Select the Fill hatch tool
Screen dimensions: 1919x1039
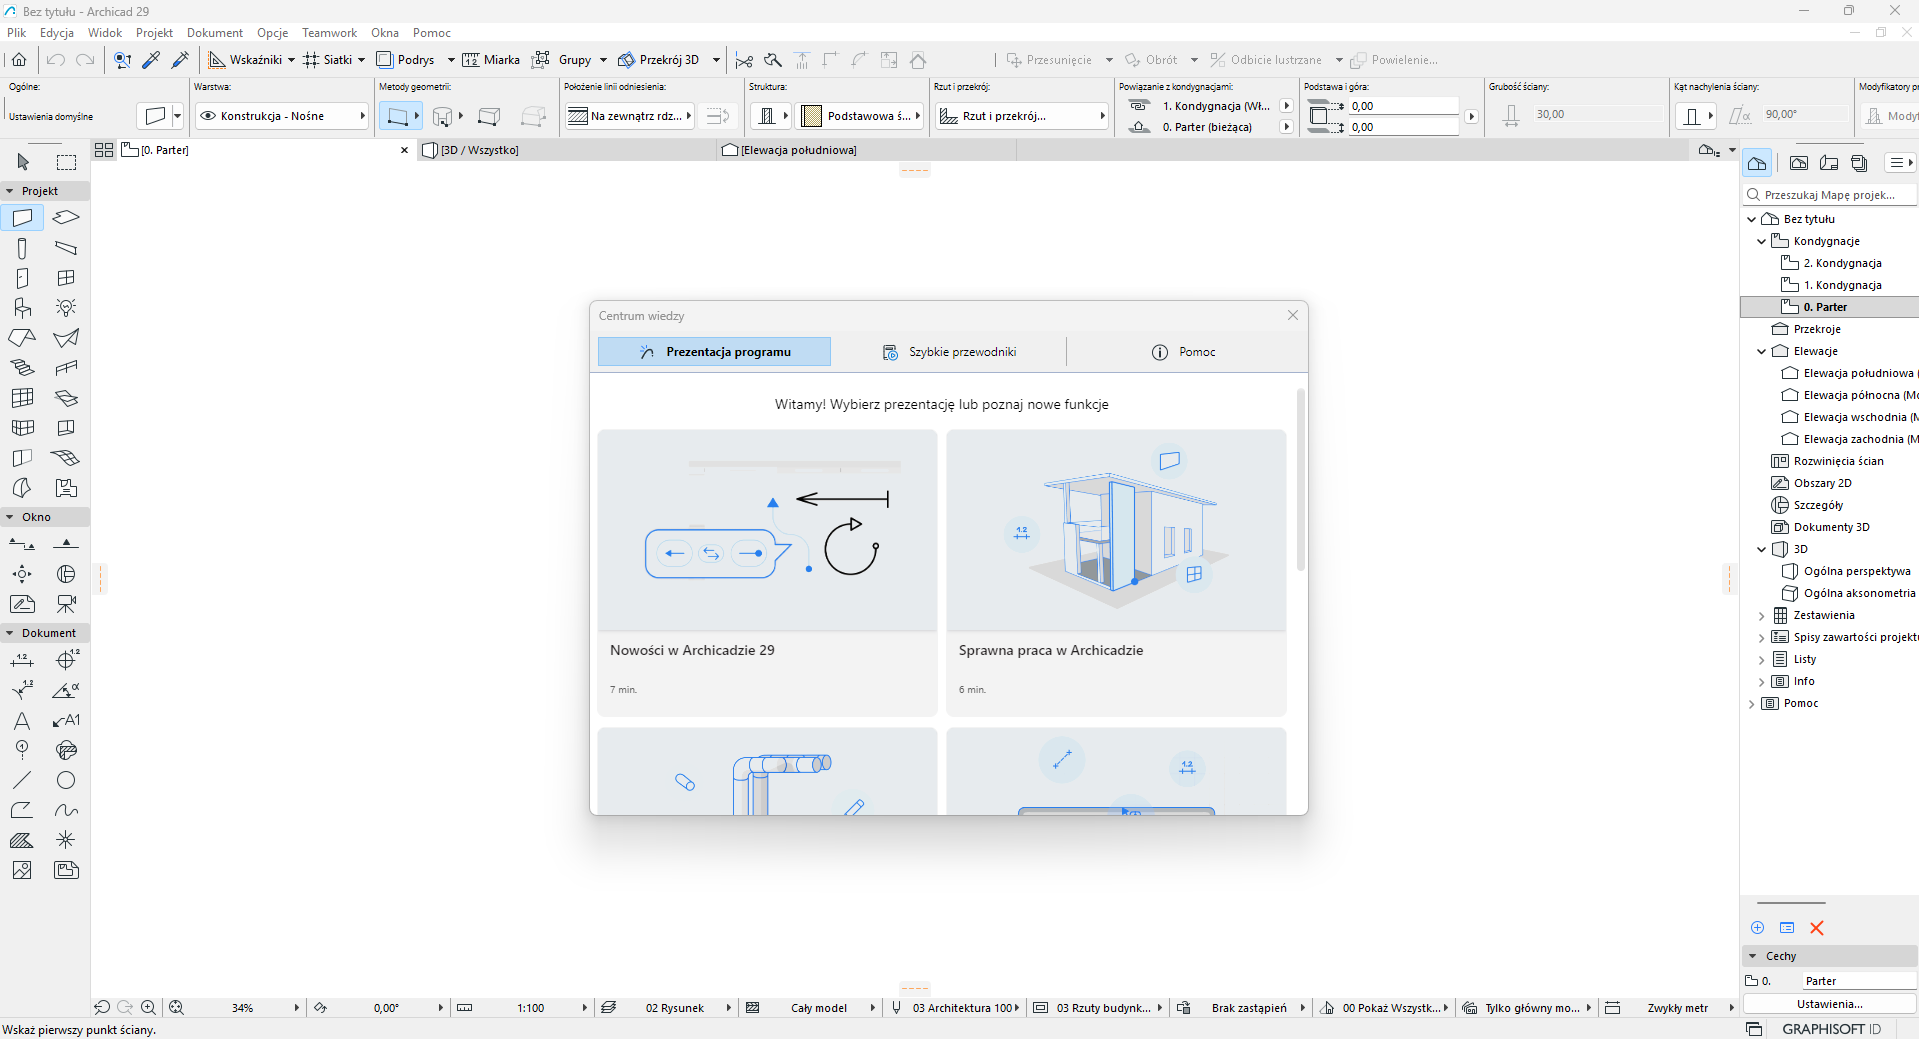[22, 840]
